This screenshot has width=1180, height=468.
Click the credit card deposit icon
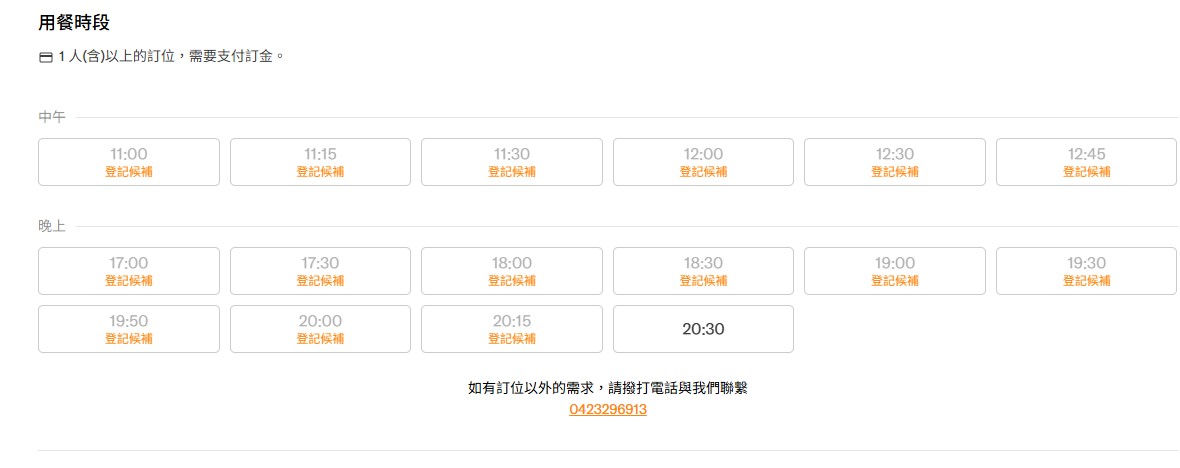coord(45,57)
